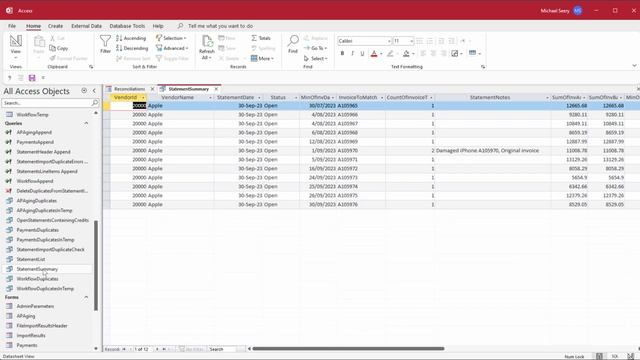Open the font name Calibri combo box
The width and height of the screenshot is (640, 360).
[x=364, y=41]
